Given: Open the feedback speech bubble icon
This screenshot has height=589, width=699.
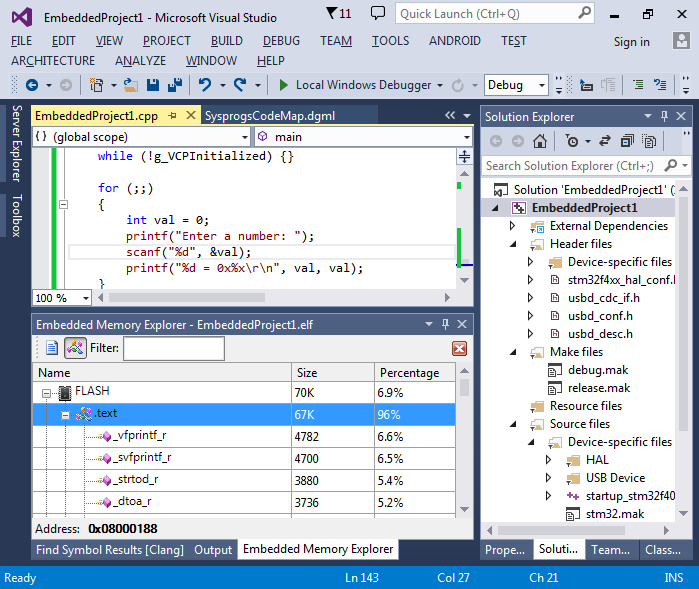Looking at the screenshot, I should (x=378, y=13).
